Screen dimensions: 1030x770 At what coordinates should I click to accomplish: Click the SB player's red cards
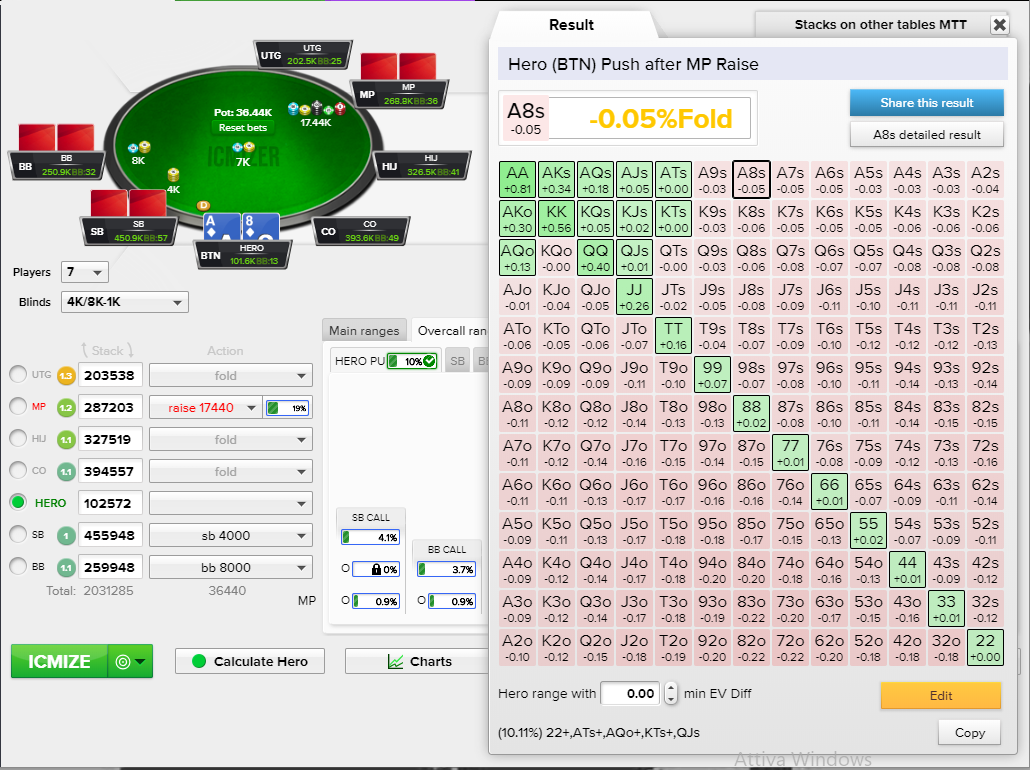click(129, 203)
